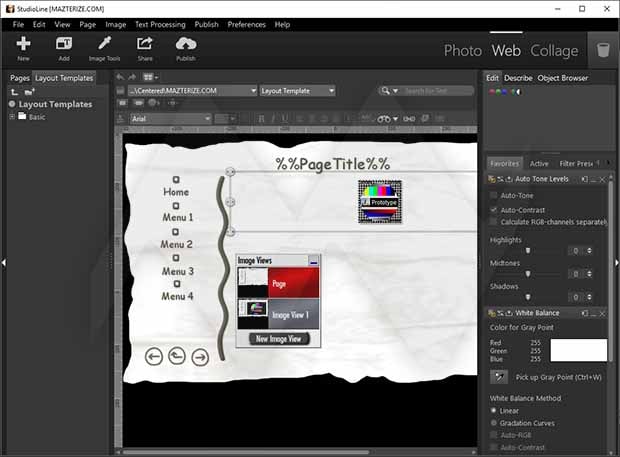
Task: Click the Pick up Gray Point eyedropper
Action: point(499,377)
